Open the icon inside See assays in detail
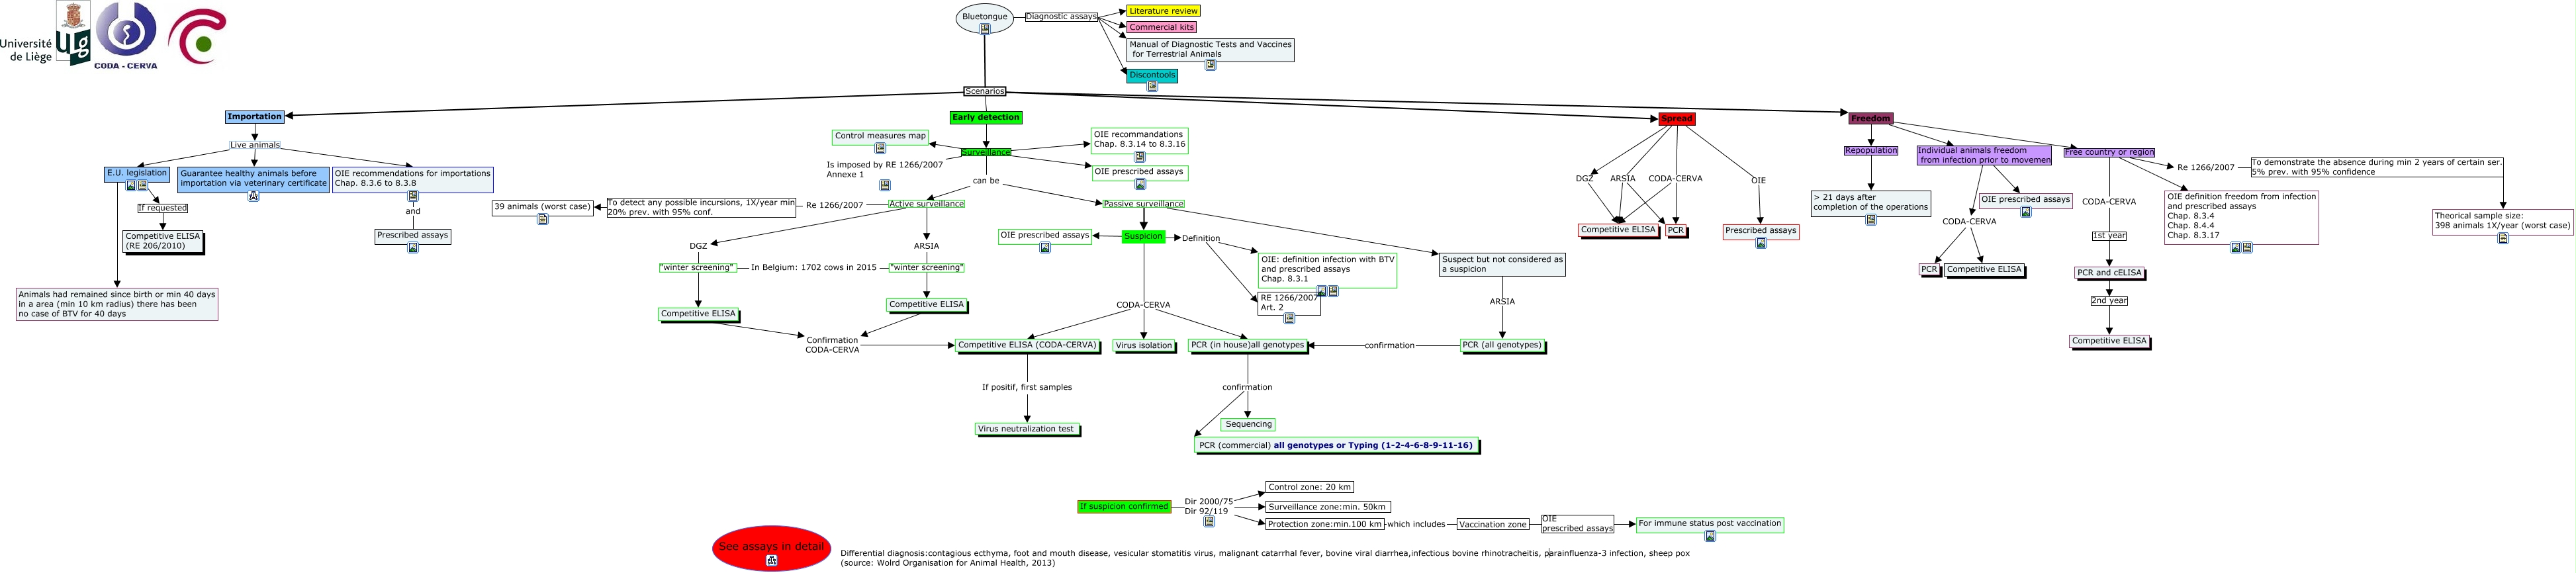The image size is (2576, 573). 771,561
